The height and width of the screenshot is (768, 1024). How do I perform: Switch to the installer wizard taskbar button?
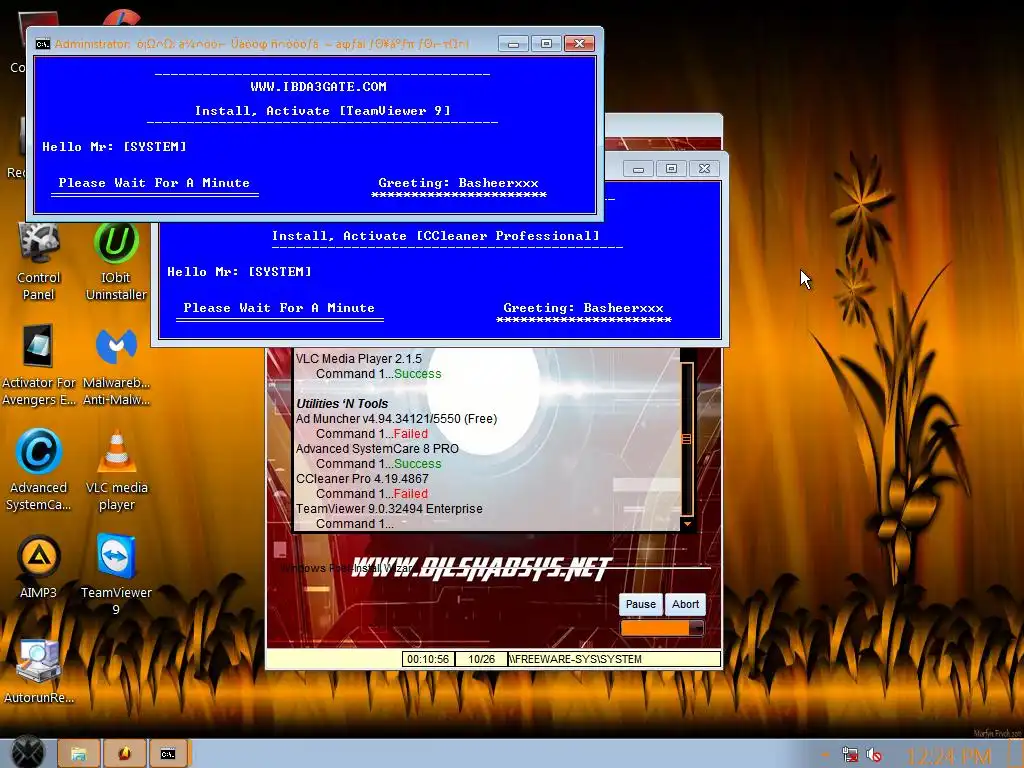coord(124,754)
